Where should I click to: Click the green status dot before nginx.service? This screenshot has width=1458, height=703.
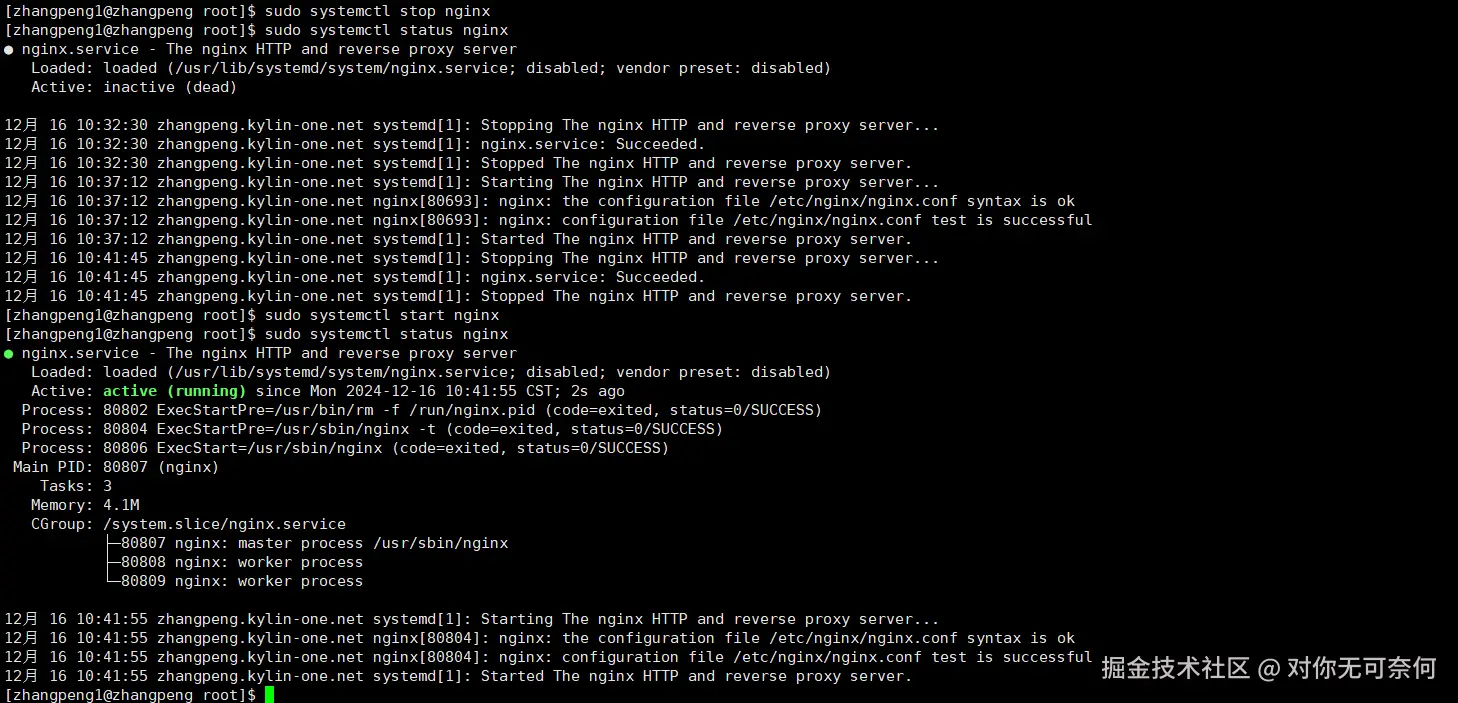(9, 353)
